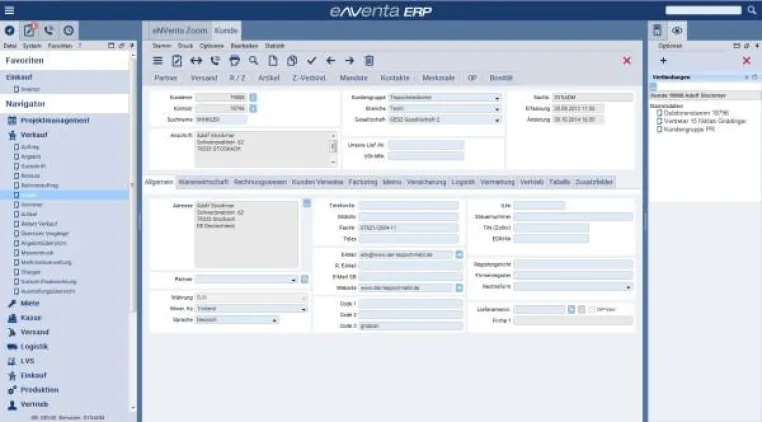Viewport: 762px width, 422px height.
Task: Click the new blank document icon
Action: 273,61
